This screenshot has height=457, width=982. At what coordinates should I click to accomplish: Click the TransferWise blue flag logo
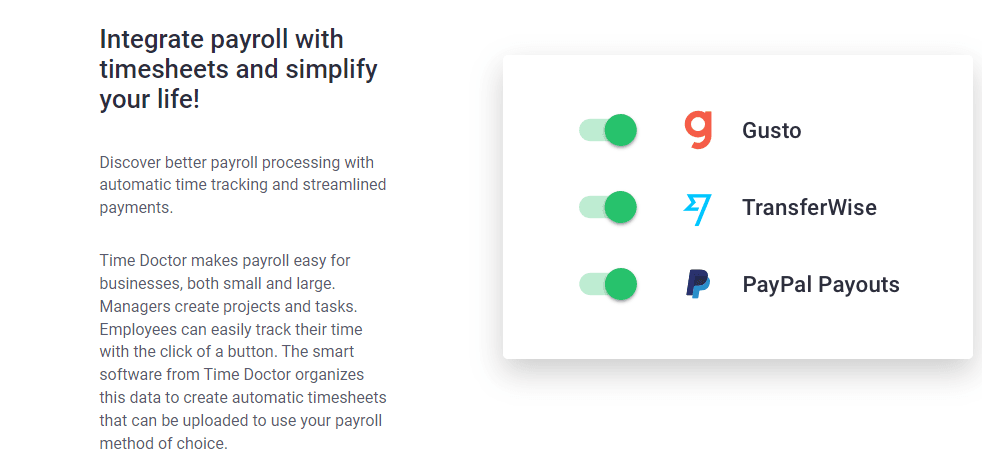[x=697, y=208]
